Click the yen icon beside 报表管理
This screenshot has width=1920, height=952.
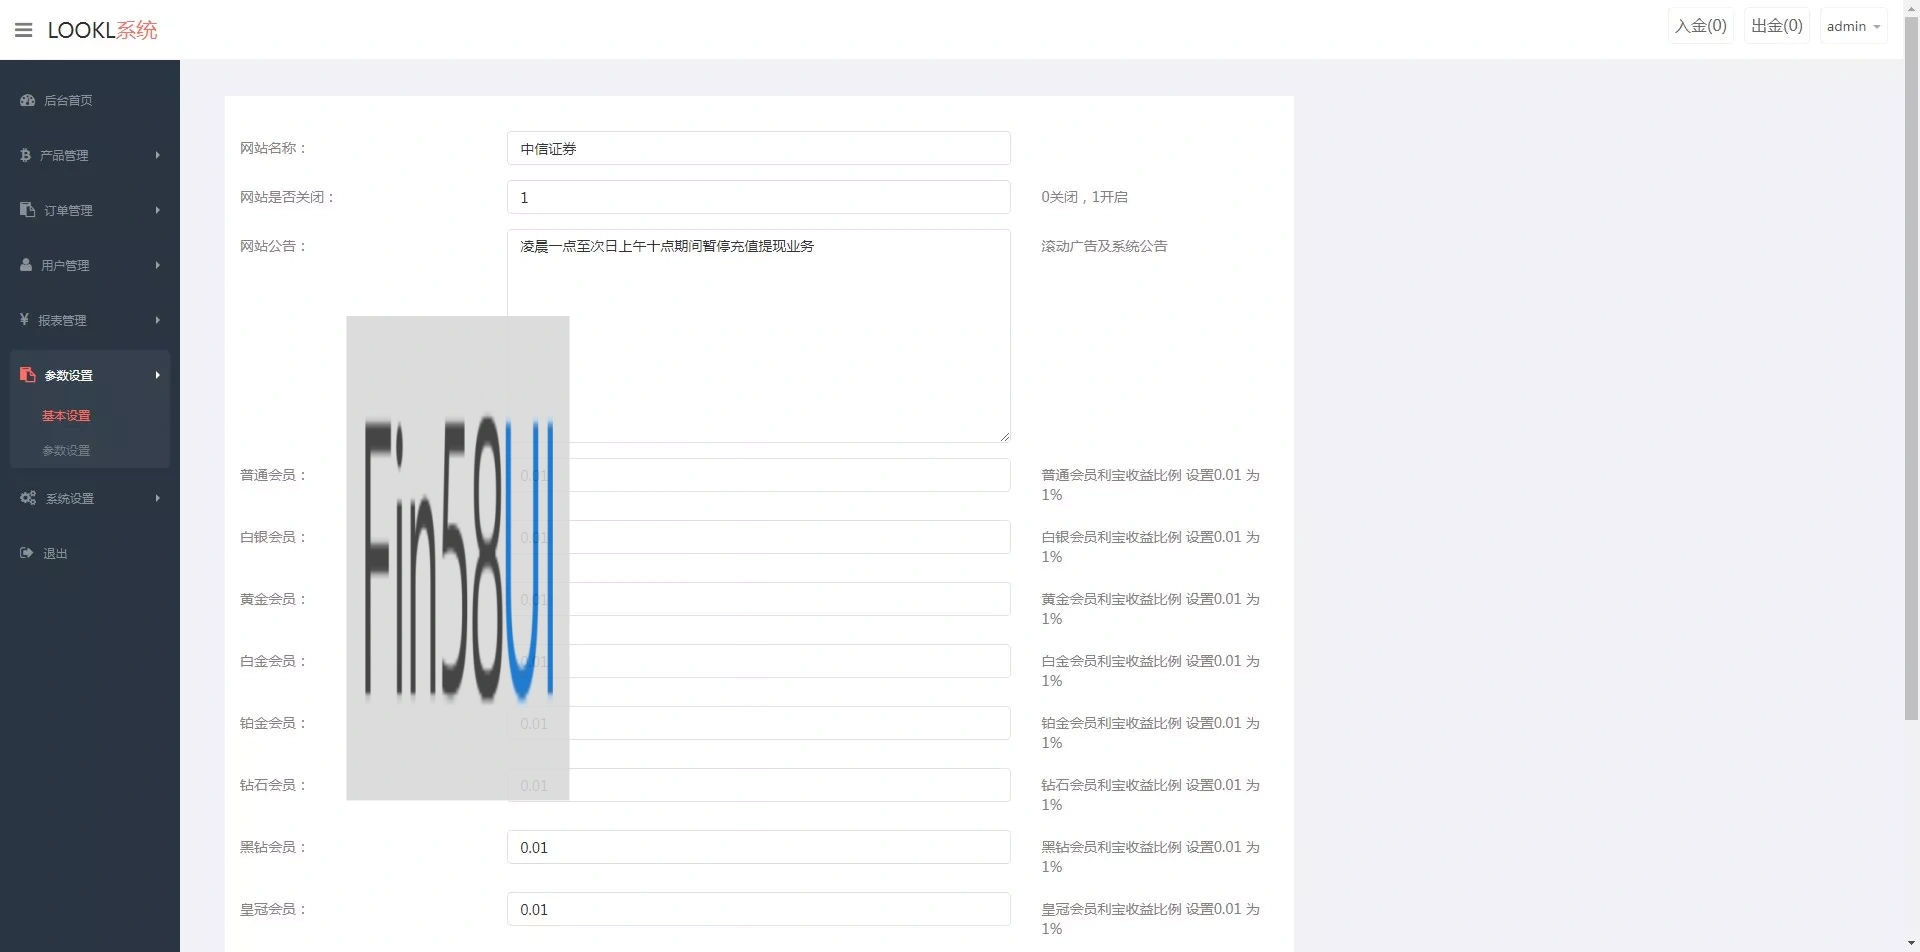(x=24, y=320)
